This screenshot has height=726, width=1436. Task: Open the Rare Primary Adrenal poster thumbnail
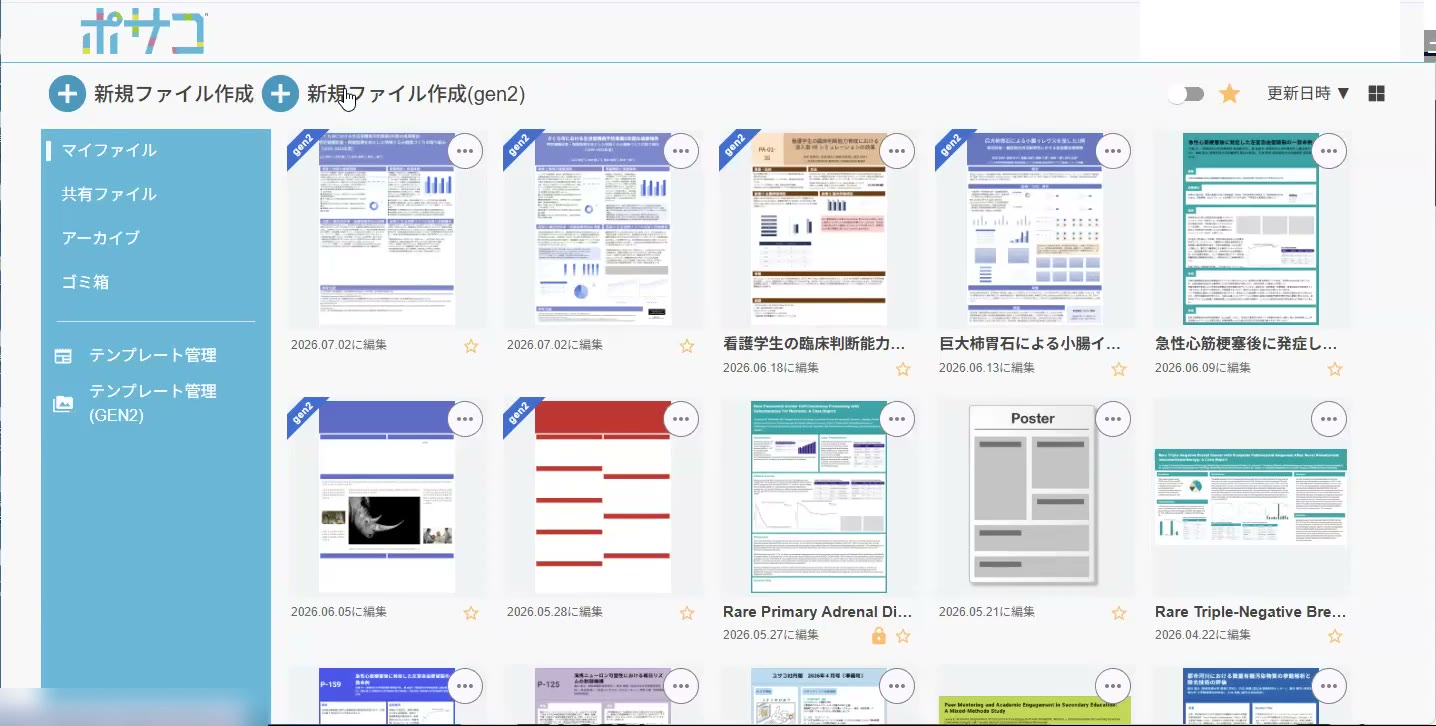818,497
